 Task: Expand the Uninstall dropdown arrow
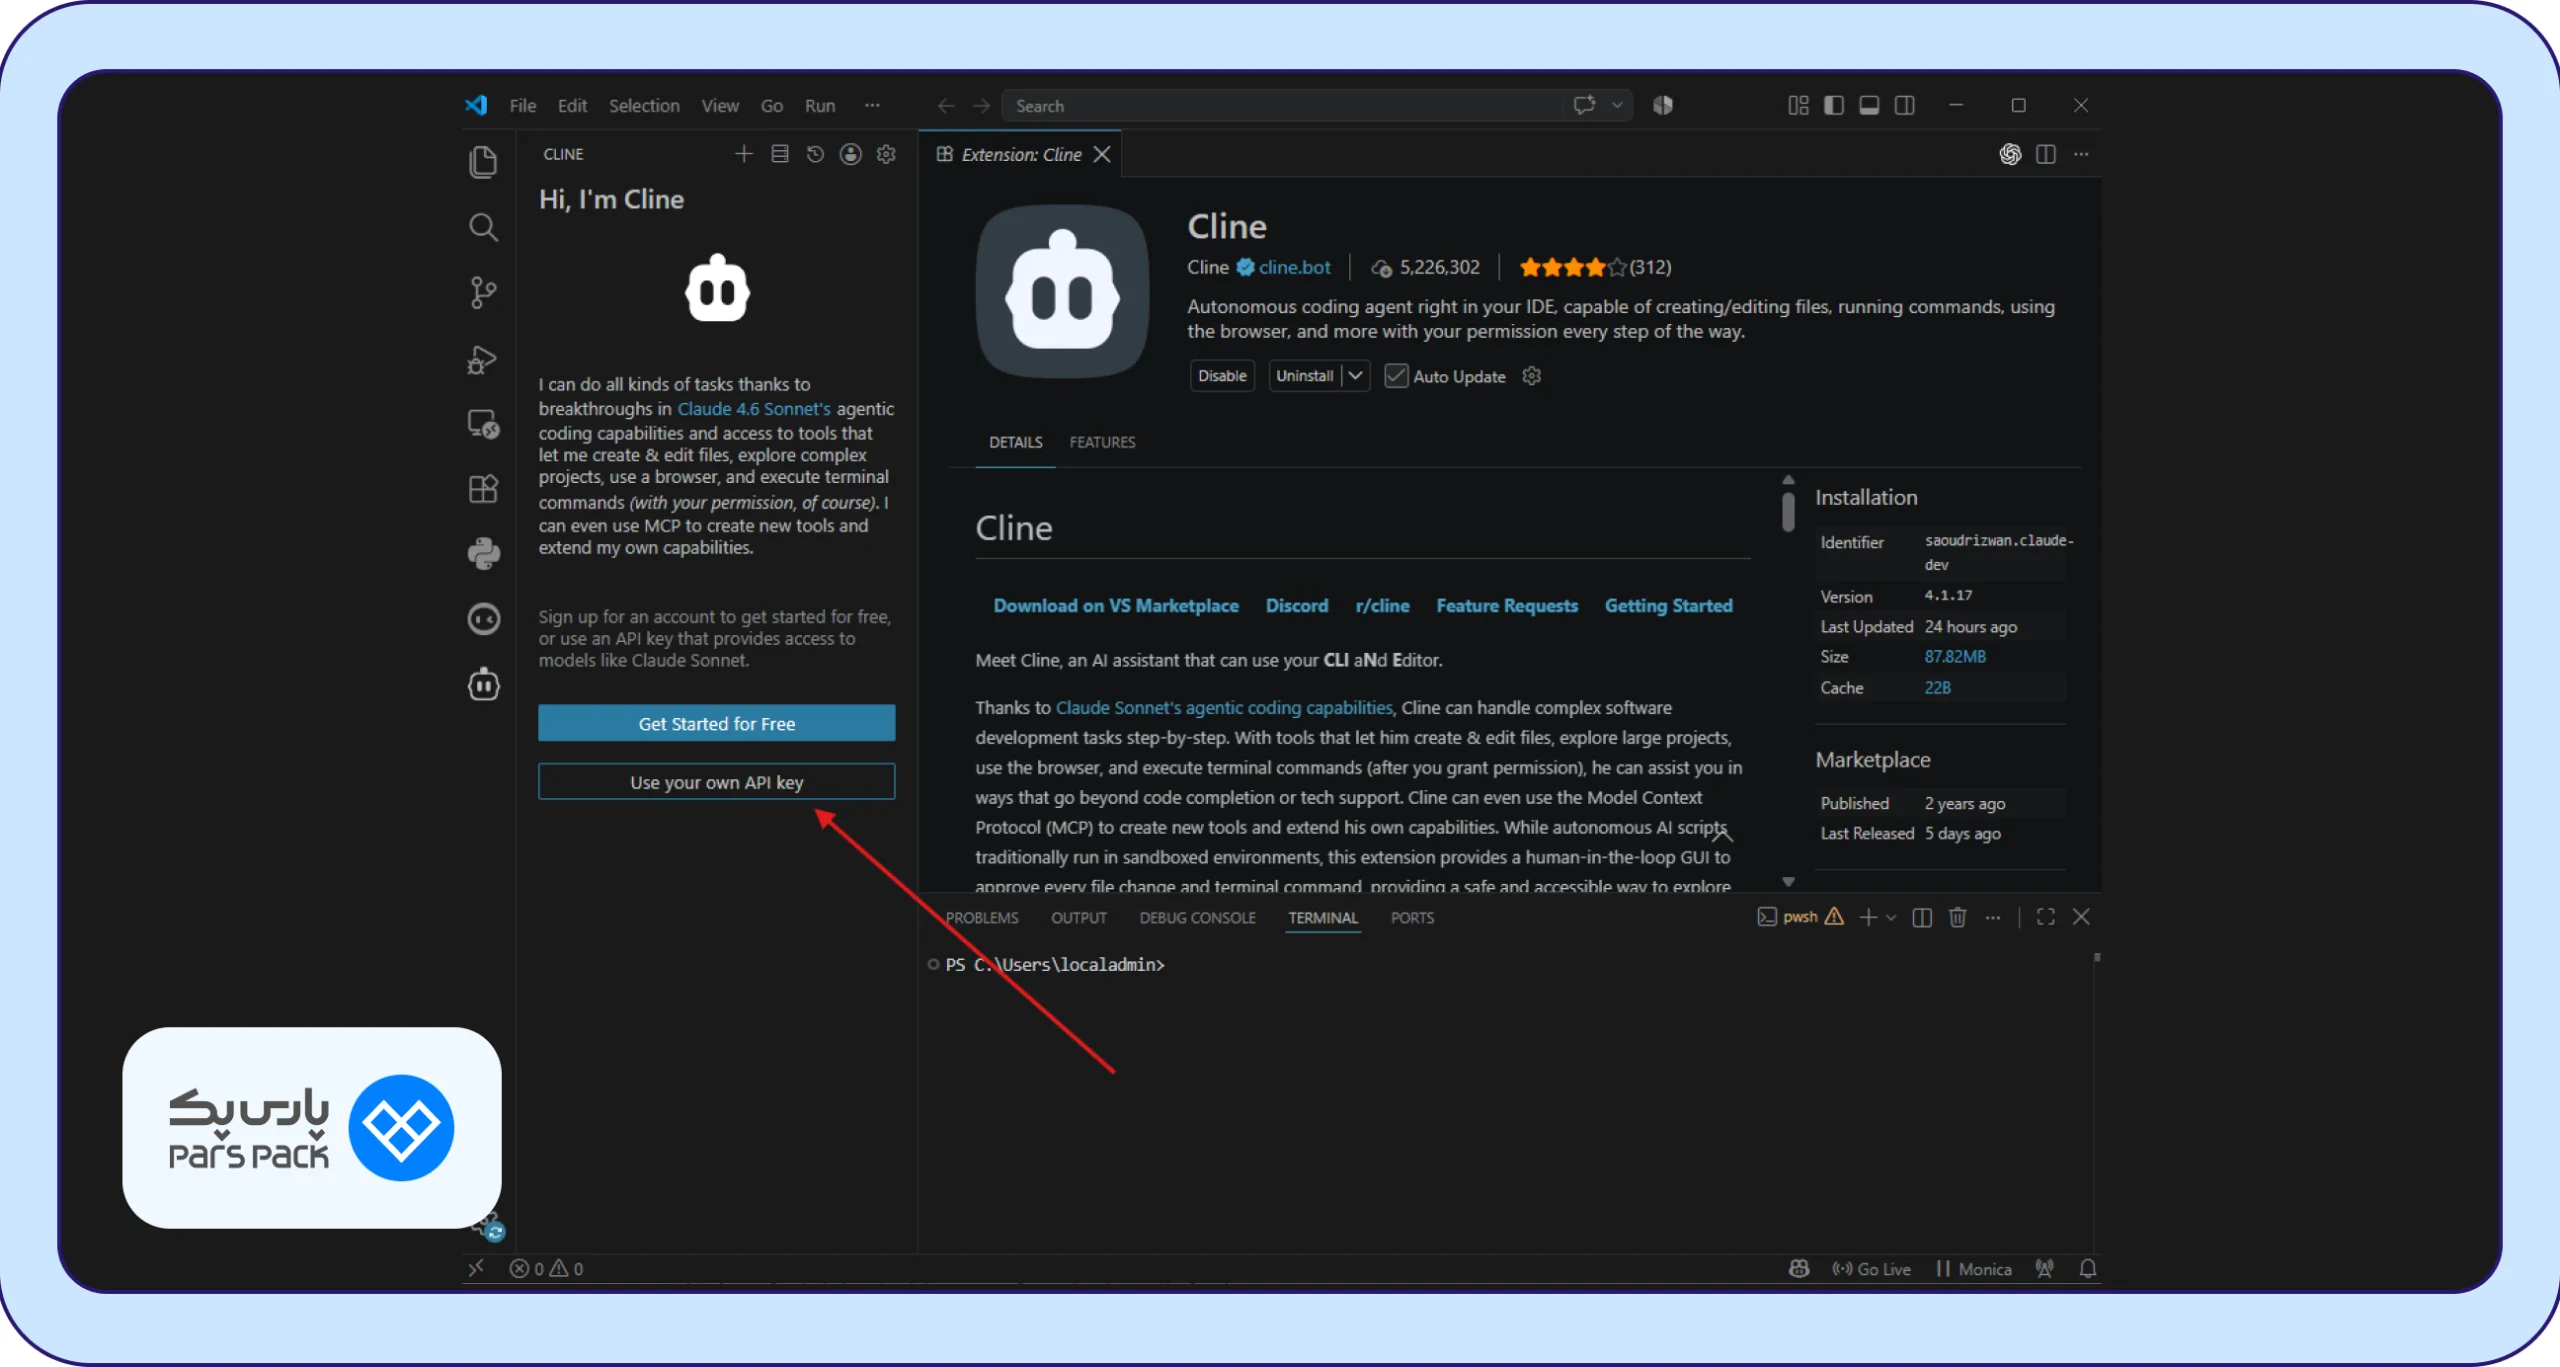click(1355, 376)
